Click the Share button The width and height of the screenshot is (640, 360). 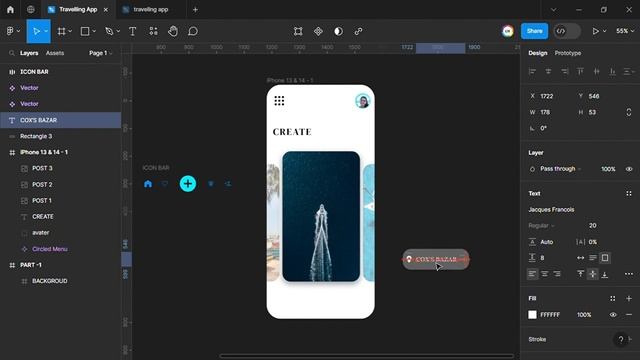coord(534,31)
